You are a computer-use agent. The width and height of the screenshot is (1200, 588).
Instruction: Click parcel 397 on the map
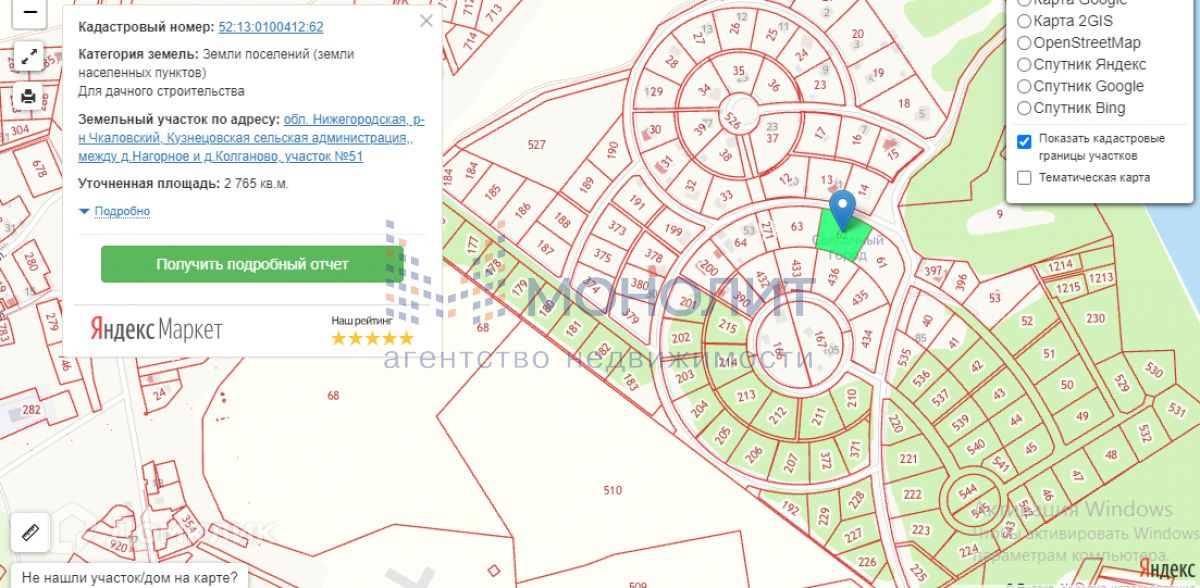click(x=933, y=272)
